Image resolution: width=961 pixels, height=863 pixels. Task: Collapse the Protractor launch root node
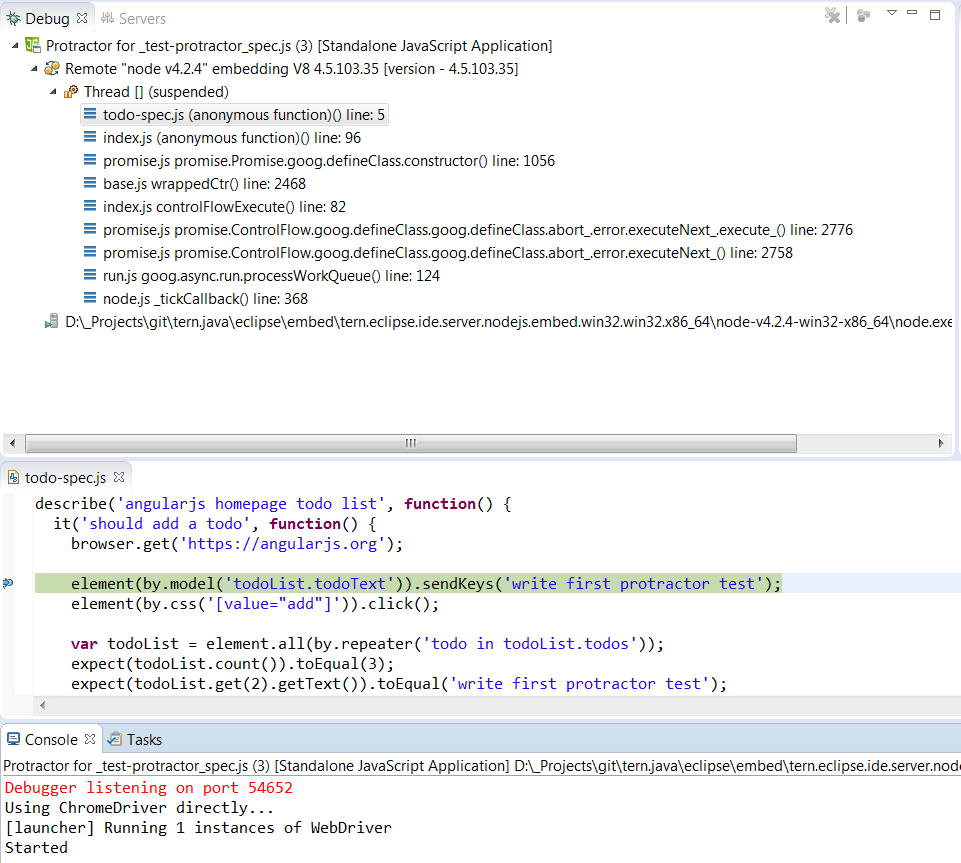[x=16, y=45]
